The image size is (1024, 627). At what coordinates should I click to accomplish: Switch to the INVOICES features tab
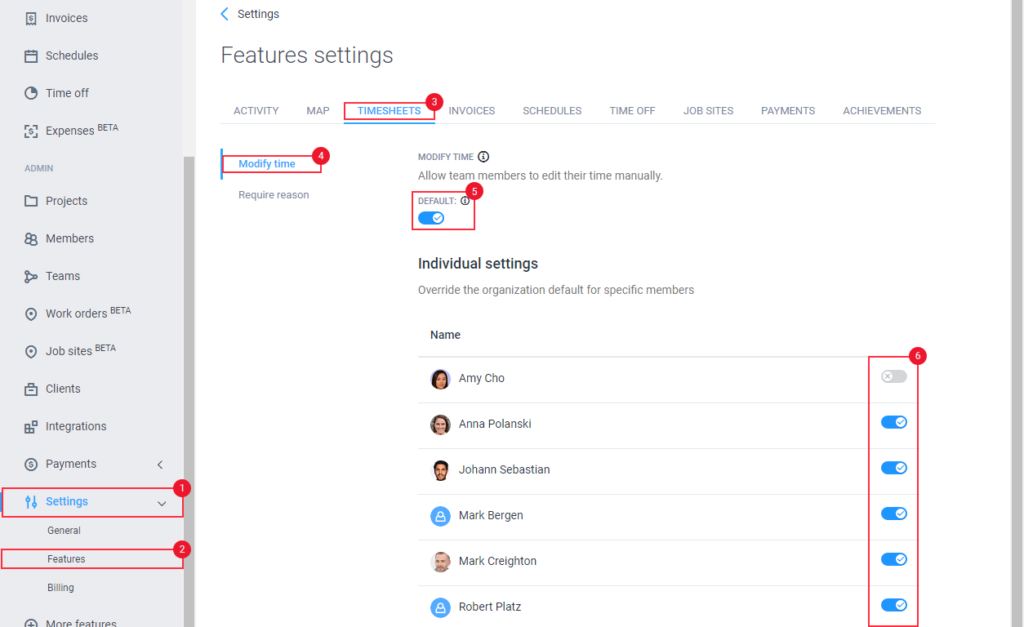(471, 110)
